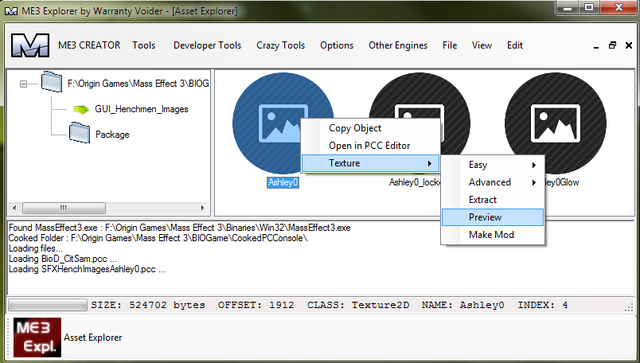Close the inner Asset Explorer child window

point(629,45)
